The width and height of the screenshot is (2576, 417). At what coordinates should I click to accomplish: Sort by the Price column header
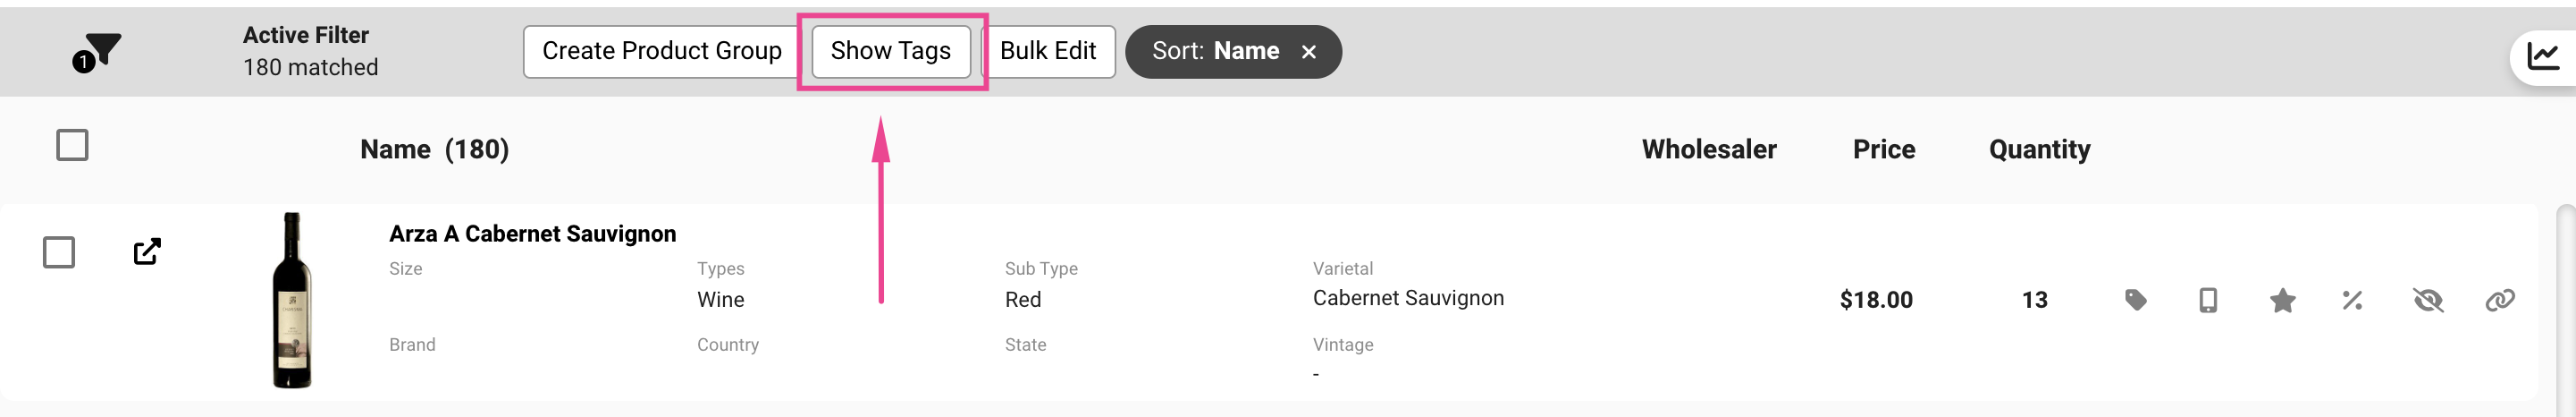[x=1883, y=150]
